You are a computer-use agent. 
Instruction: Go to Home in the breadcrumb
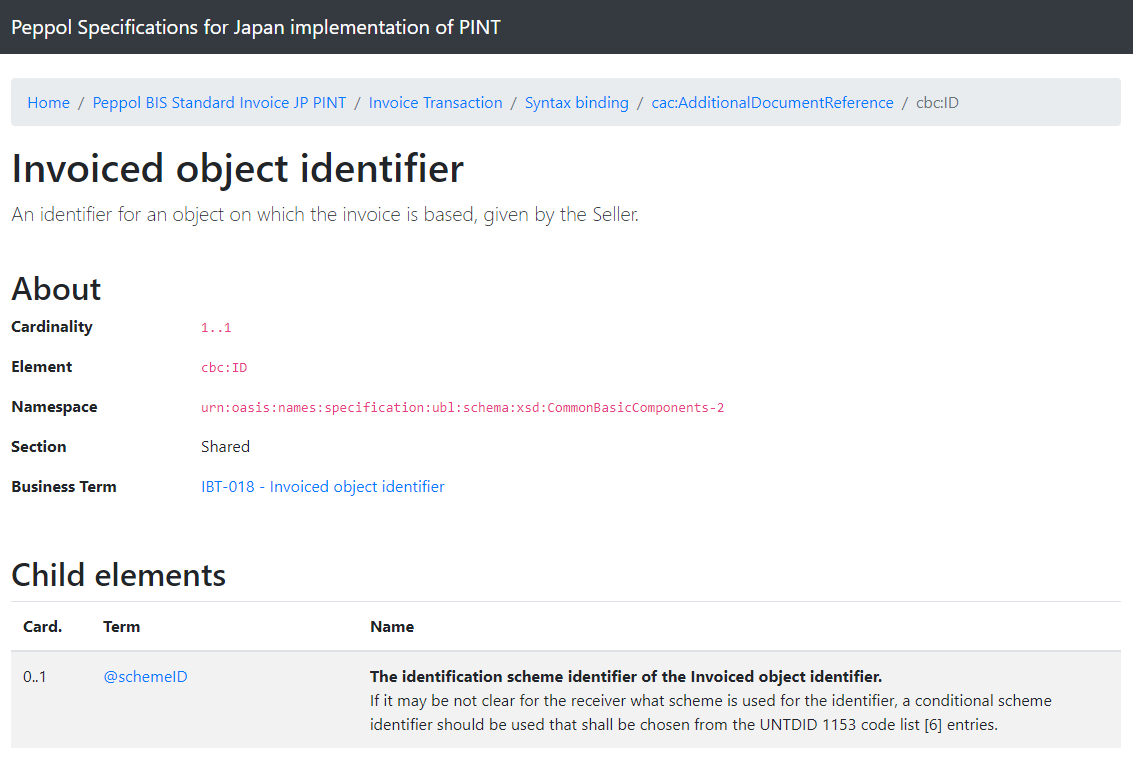(x=49, y=103)
